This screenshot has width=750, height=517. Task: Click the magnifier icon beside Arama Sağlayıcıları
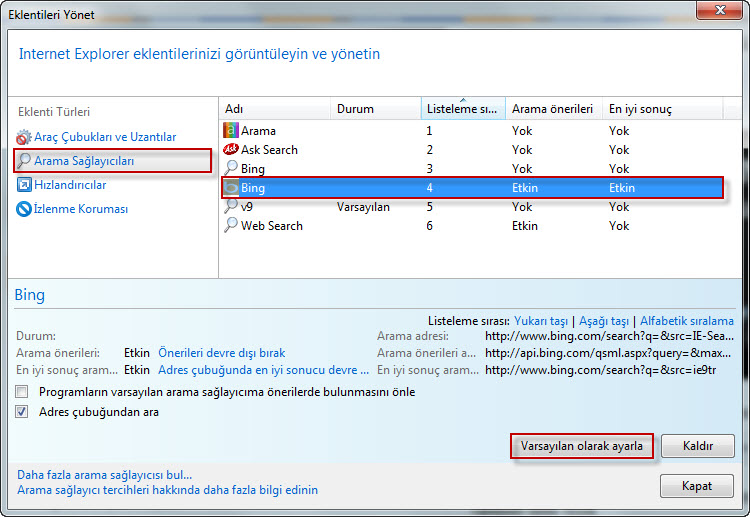coord(24,161)
